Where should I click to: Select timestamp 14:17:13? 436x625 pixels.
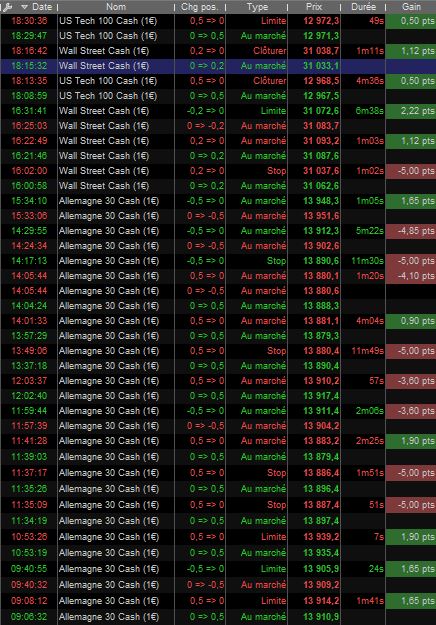(29, 261)
